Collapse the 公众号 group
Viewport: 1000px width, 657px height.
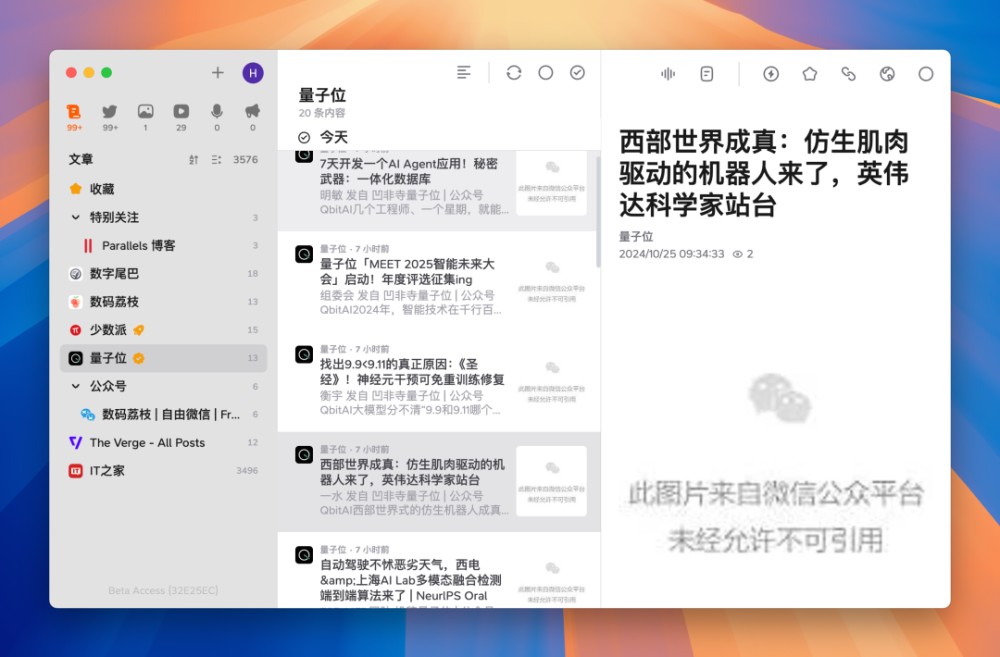(75, 386)
